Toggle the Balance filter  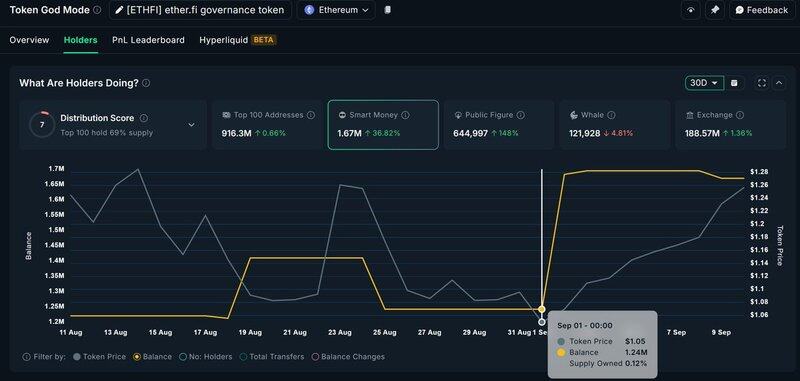click(x=152, y=357)
